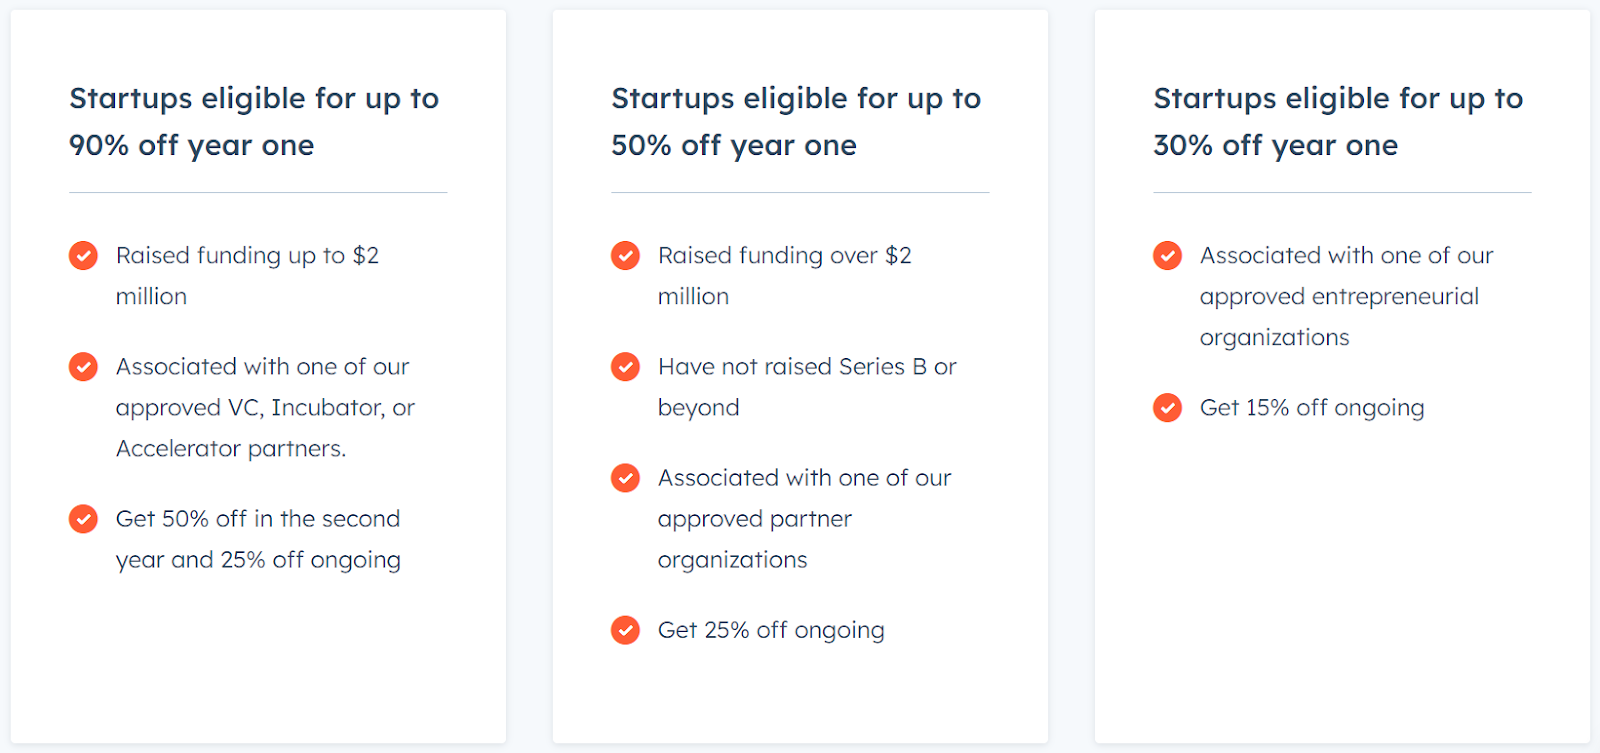Viewport: 1600px width, 753px height.
Task: Click the checkmark icon beside "approved partner organizations" item
Action: click(625, 478)
